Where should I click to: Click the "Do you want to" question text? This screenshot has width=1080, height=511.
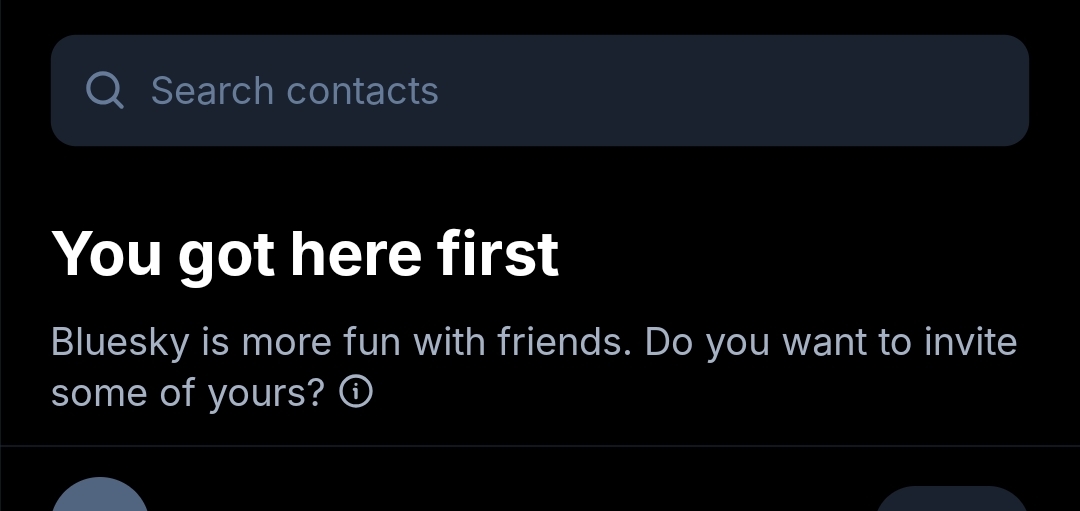pos(777,343)
